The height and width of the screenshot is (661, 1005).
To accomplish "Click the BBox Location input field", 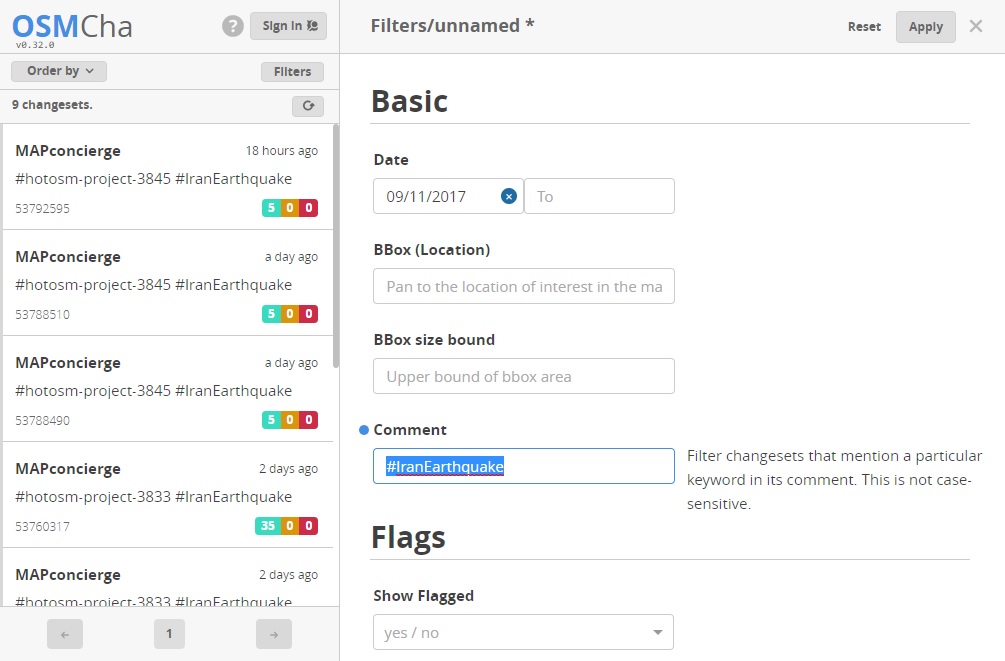I will (x=524, y=286).
